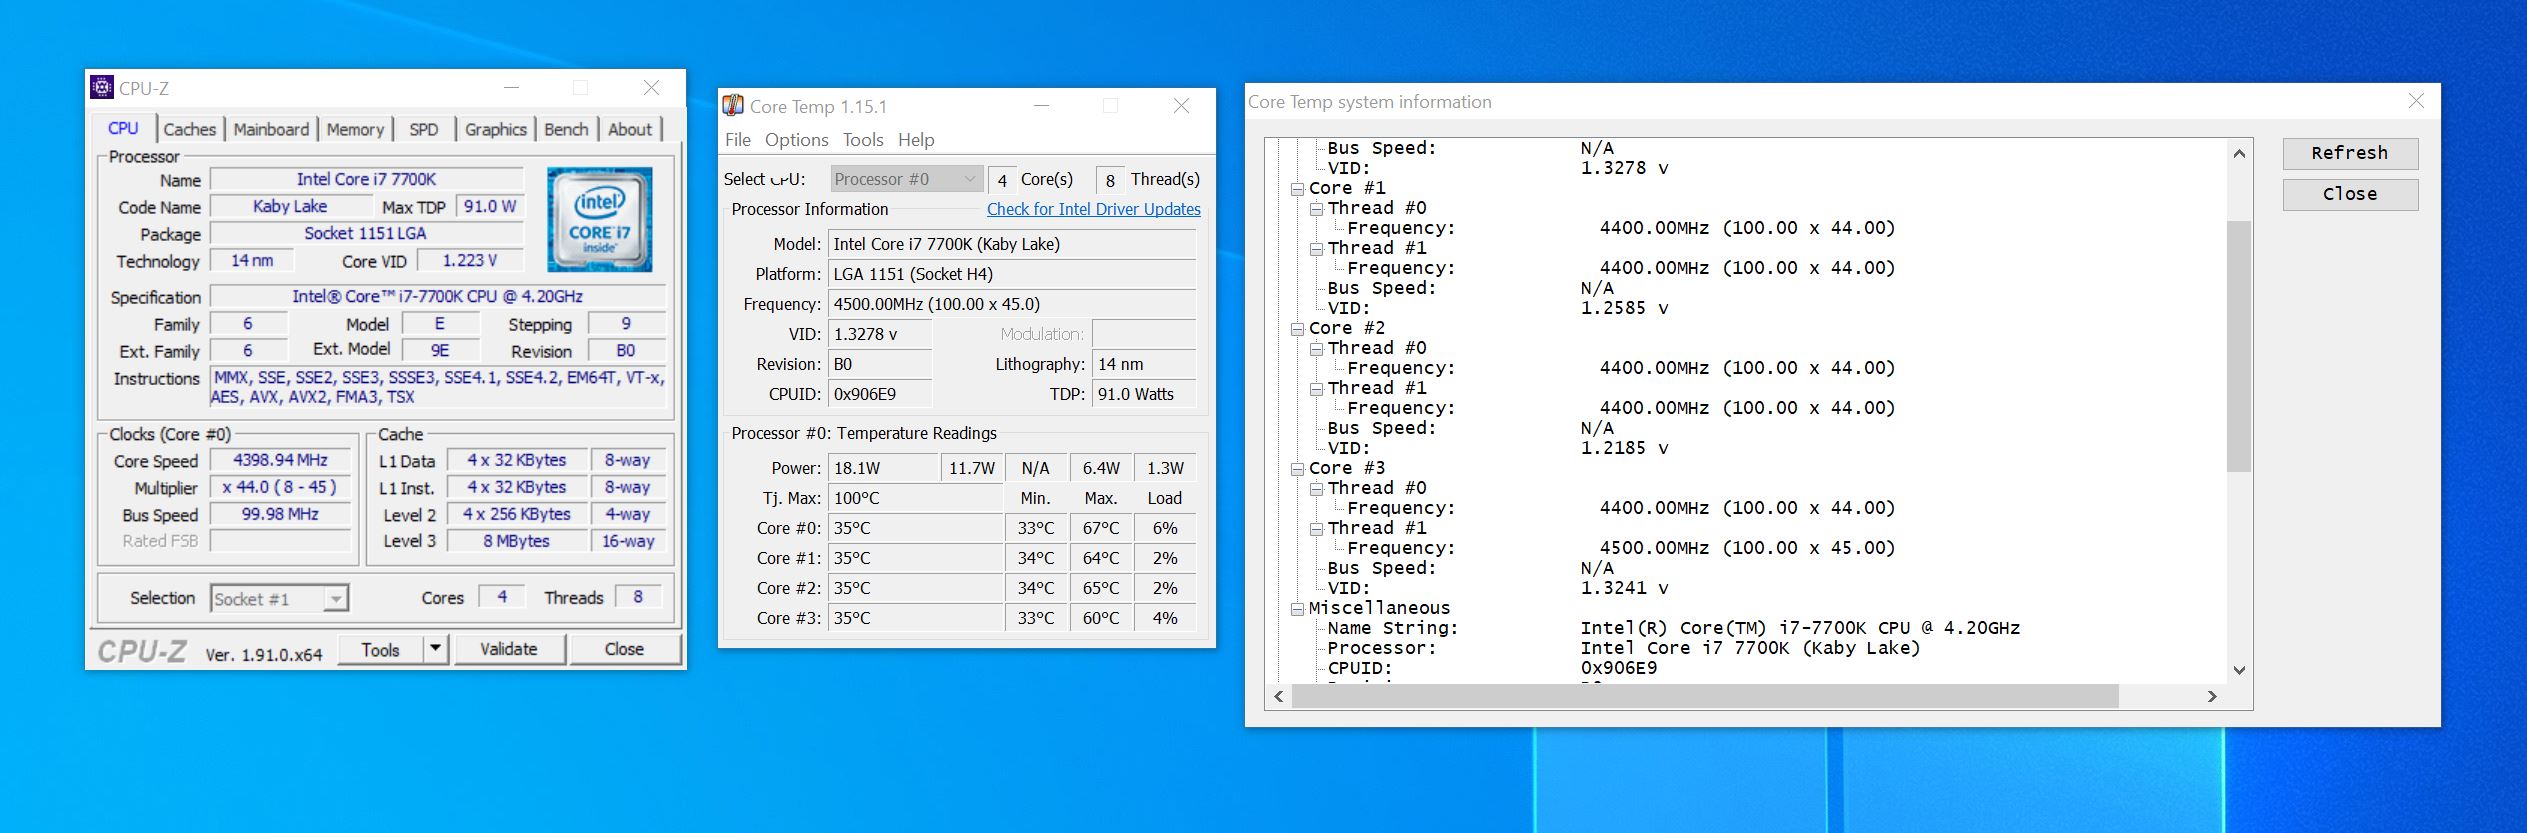Click the Name field Intel Core i7 7700K

(x=367, y=179)
